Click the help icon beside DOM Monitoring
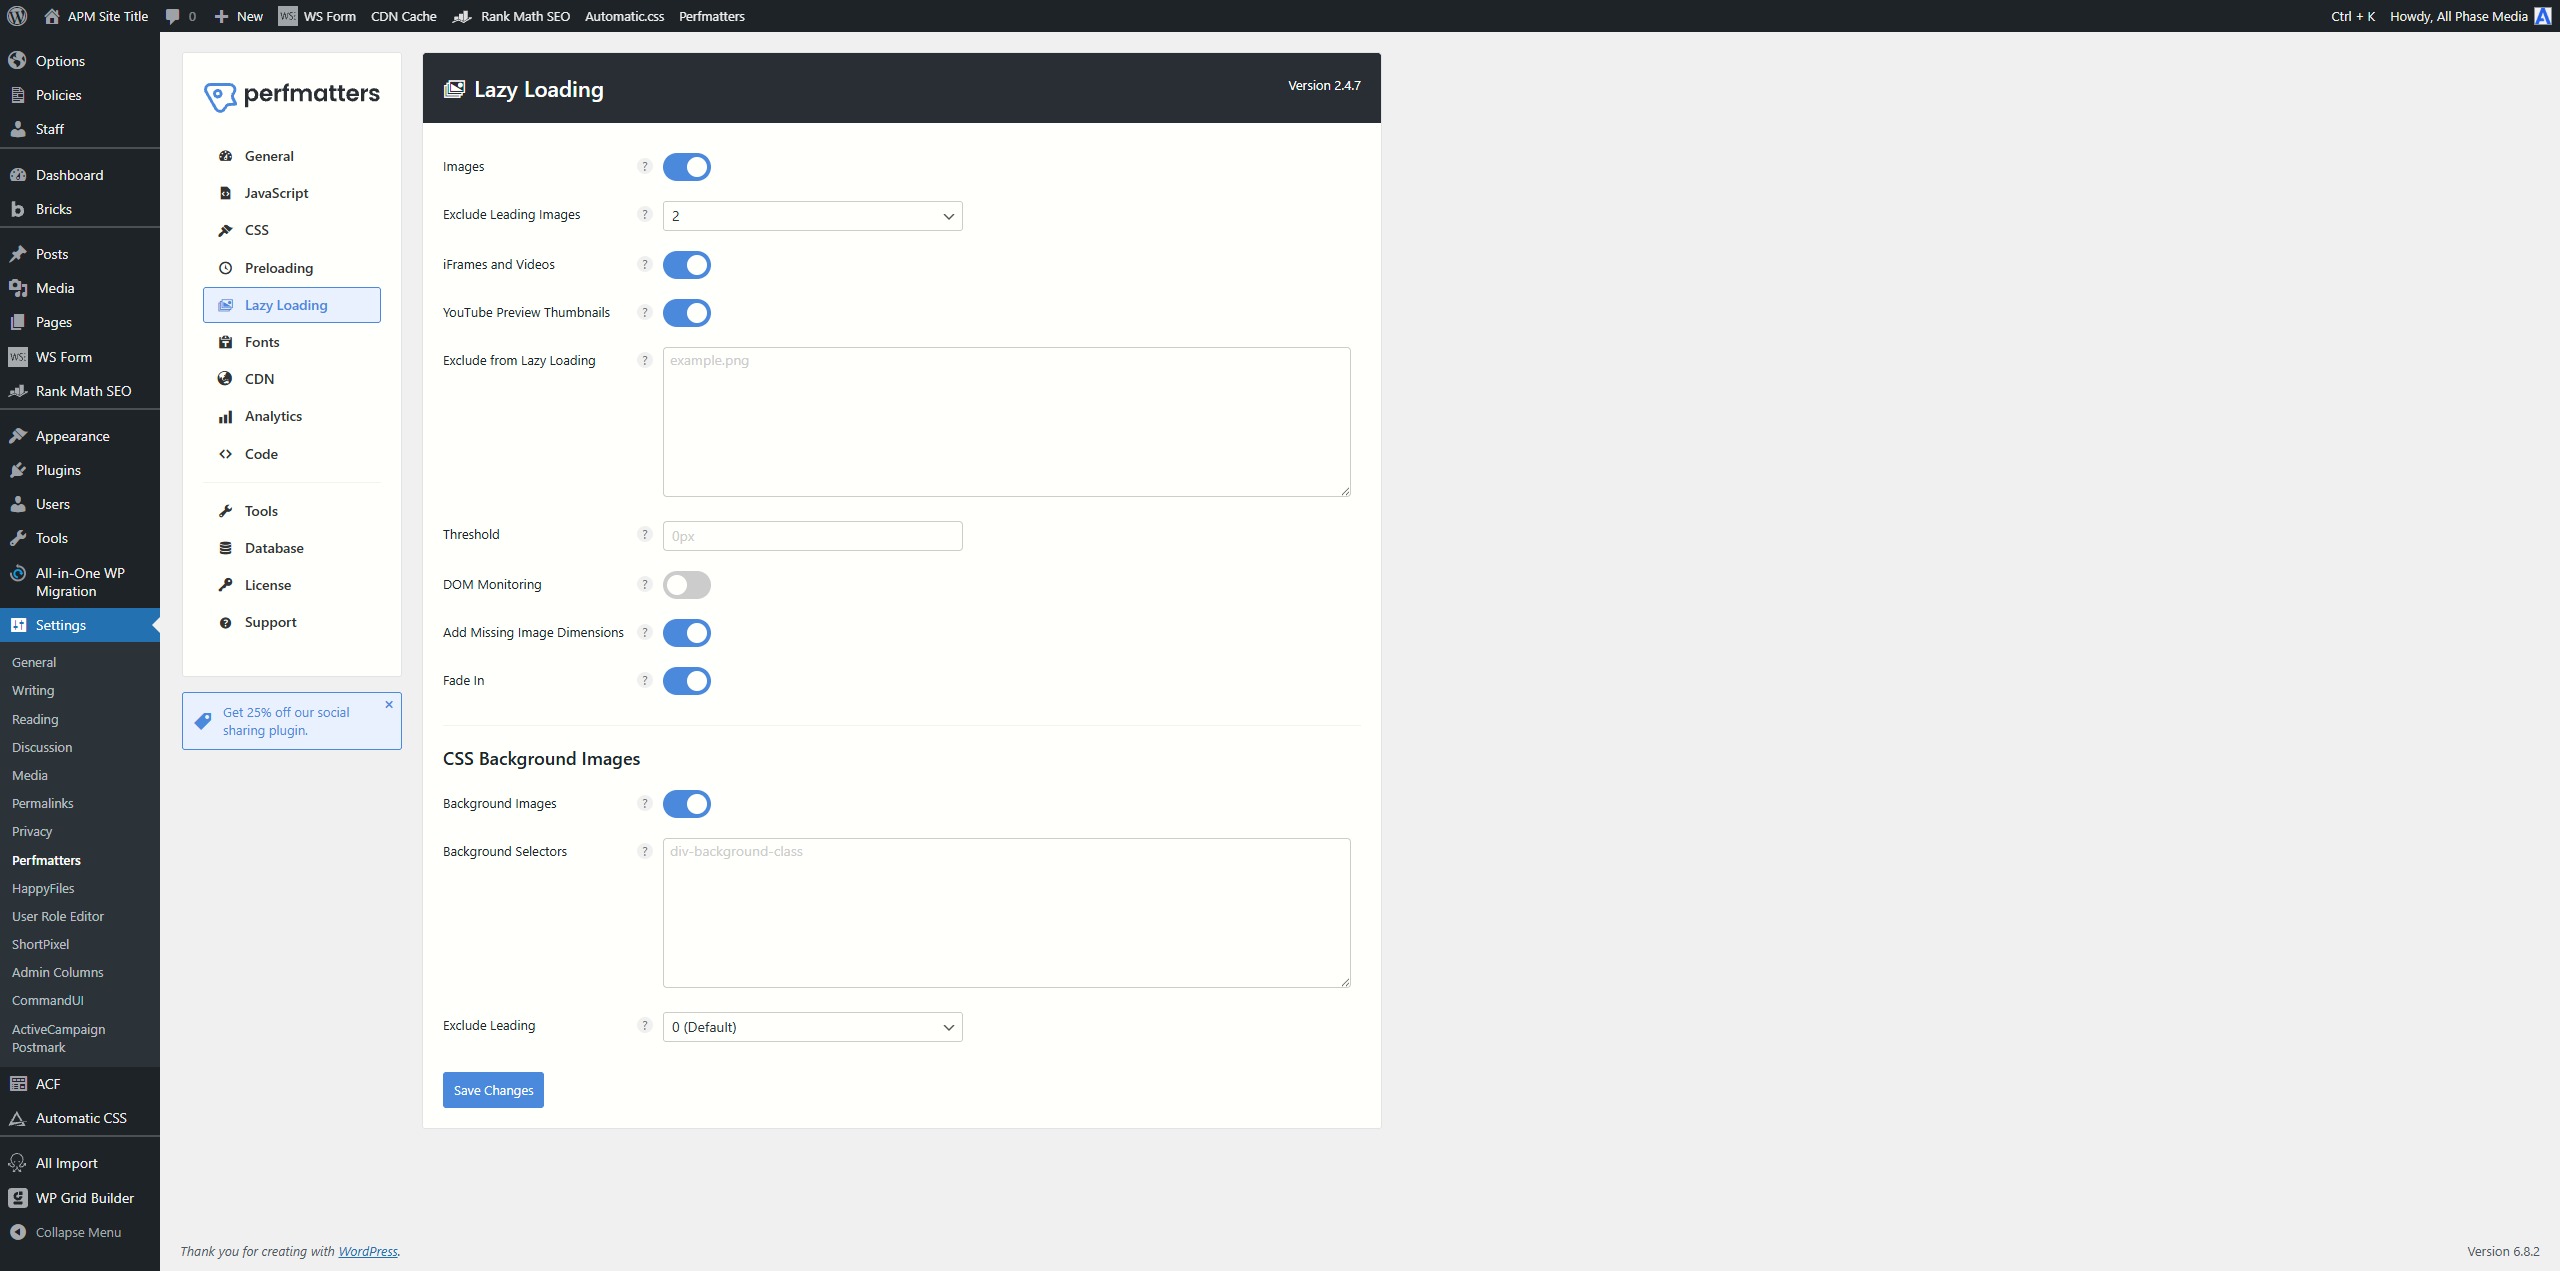This screenshot has height=1271, width=2560. point(644,585)
